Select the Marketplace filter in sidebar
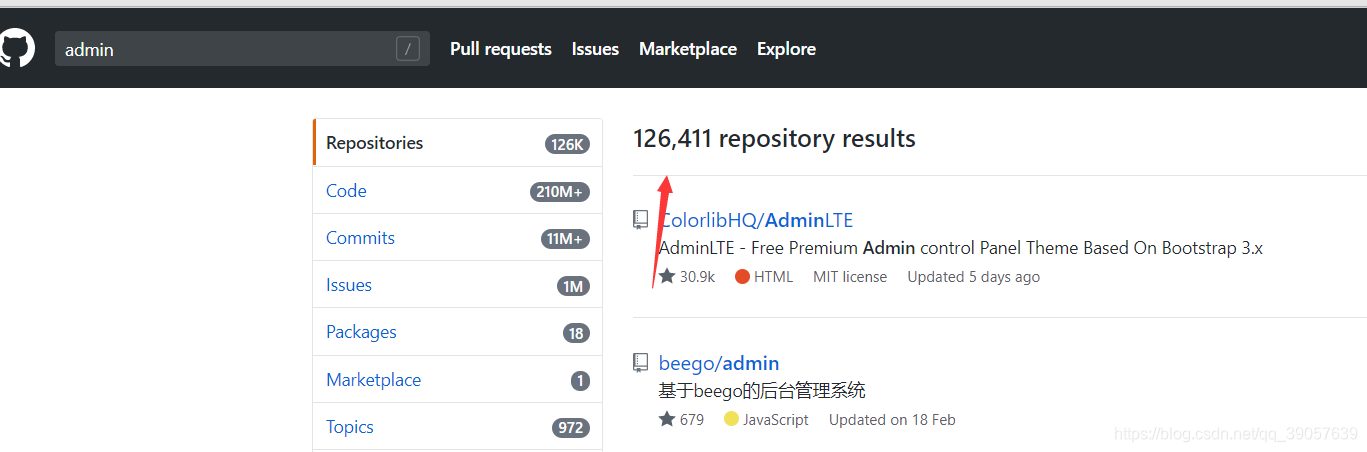The image size is (1367, 452). coord(458,379)
